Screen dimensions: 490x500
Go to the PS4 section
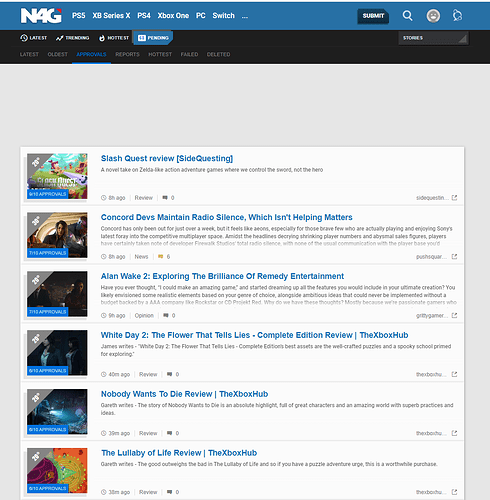[144, 16]
